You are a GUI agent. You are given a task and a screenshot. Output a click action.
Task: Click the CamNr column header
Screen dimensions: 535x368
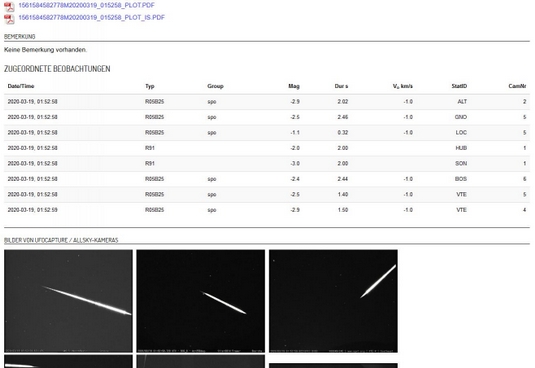[x=517, y=86]
